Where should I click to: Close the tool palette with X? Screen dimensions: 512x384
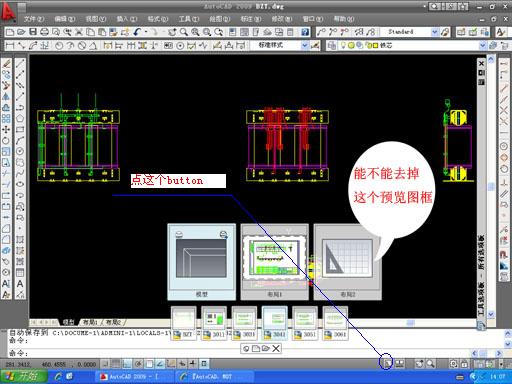(x=481, y=63)
